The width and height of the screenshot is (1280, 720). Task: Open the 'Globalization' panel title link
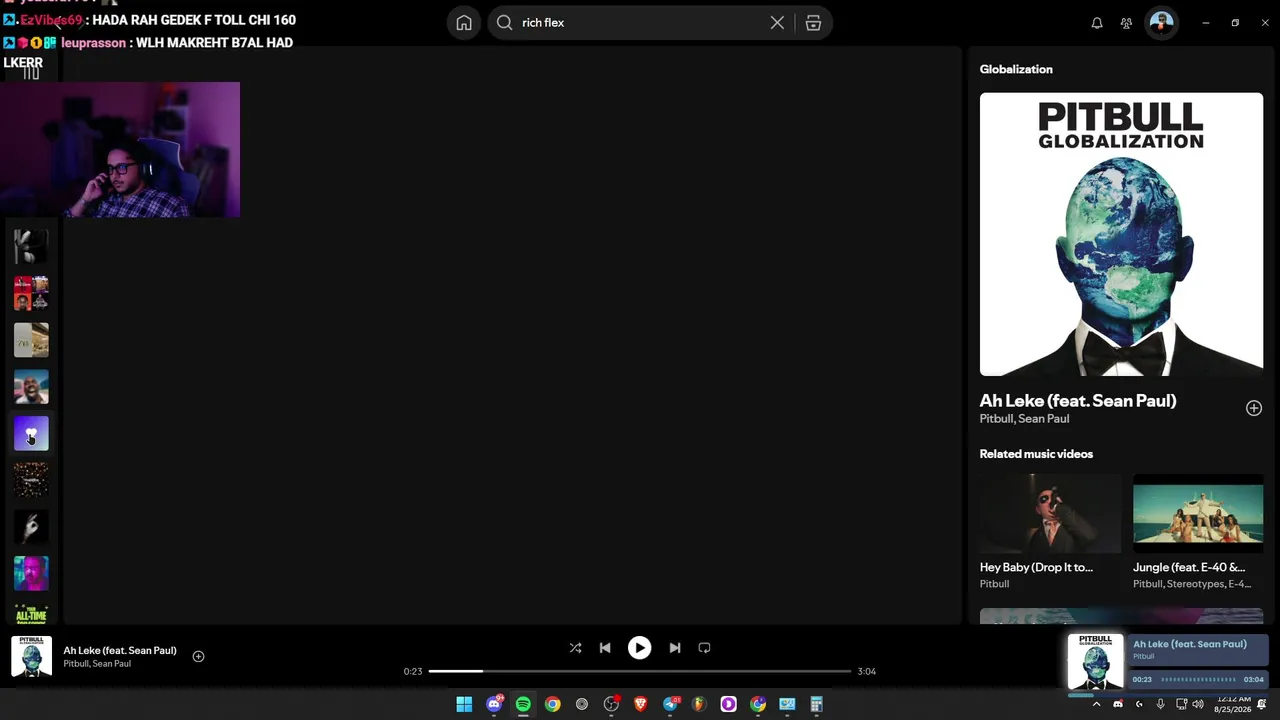tap(1016, 69)
